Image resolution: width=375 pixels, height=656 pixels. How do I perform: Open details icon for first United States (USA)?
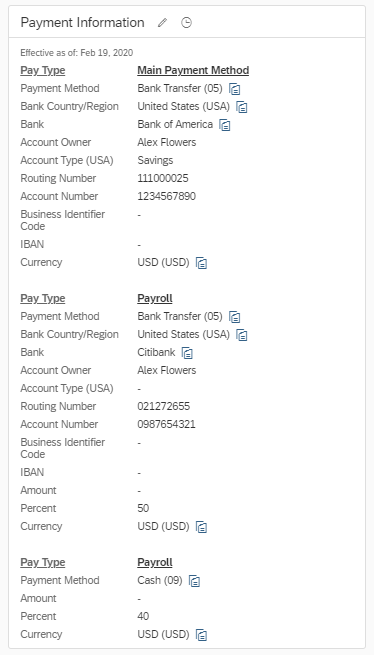[x=242, y=107]
